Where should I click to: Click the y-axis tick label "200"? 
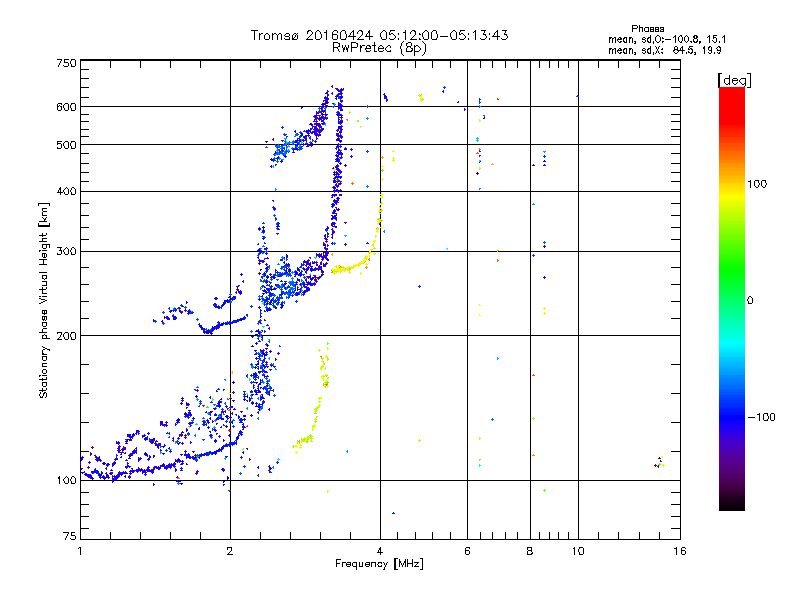[66, 336]
